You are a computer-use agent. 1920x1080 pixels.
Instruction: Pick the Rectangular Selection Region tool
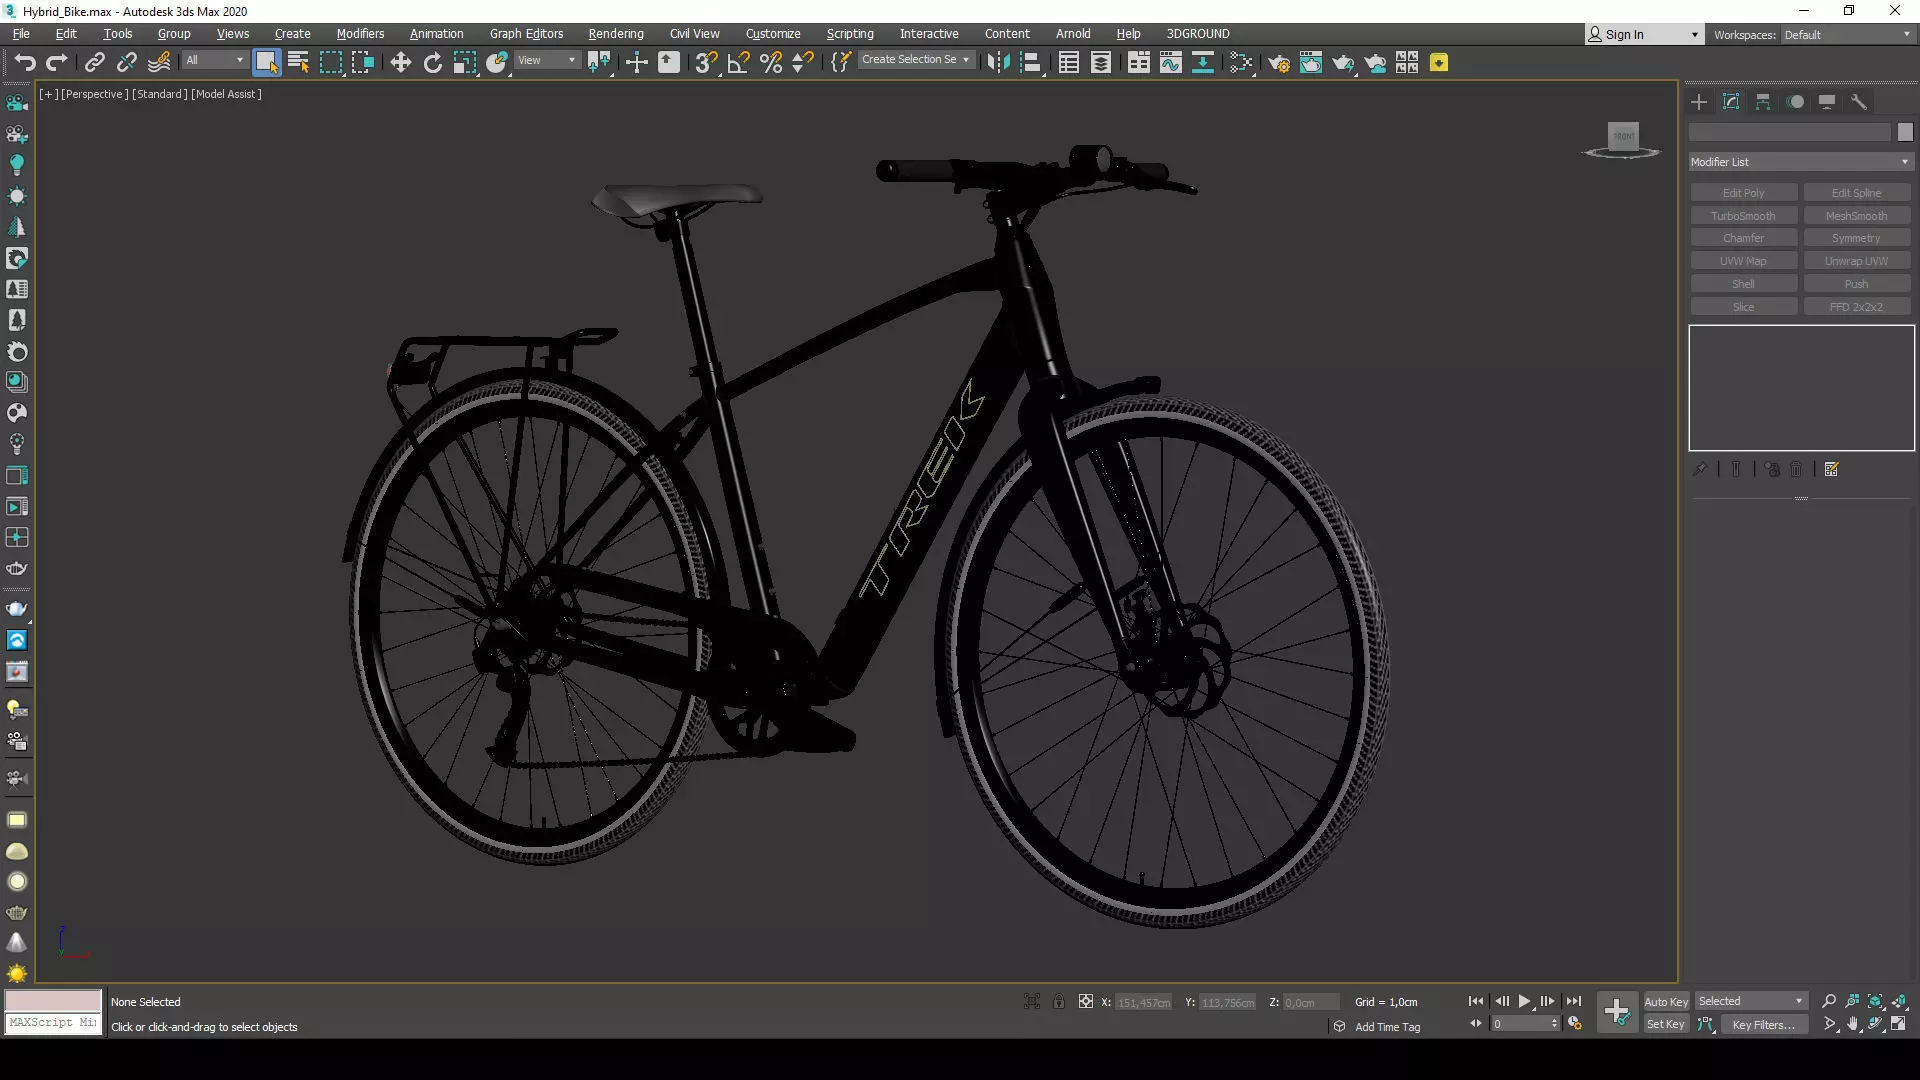click(x=330, y=63)
